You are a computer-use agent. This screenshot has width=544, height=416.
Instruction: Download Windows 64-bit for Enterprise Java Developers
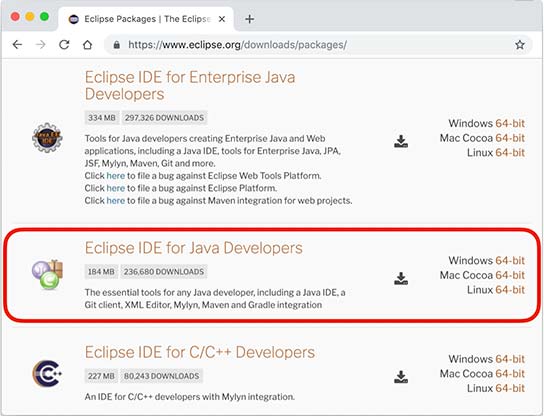coord(510,123)
